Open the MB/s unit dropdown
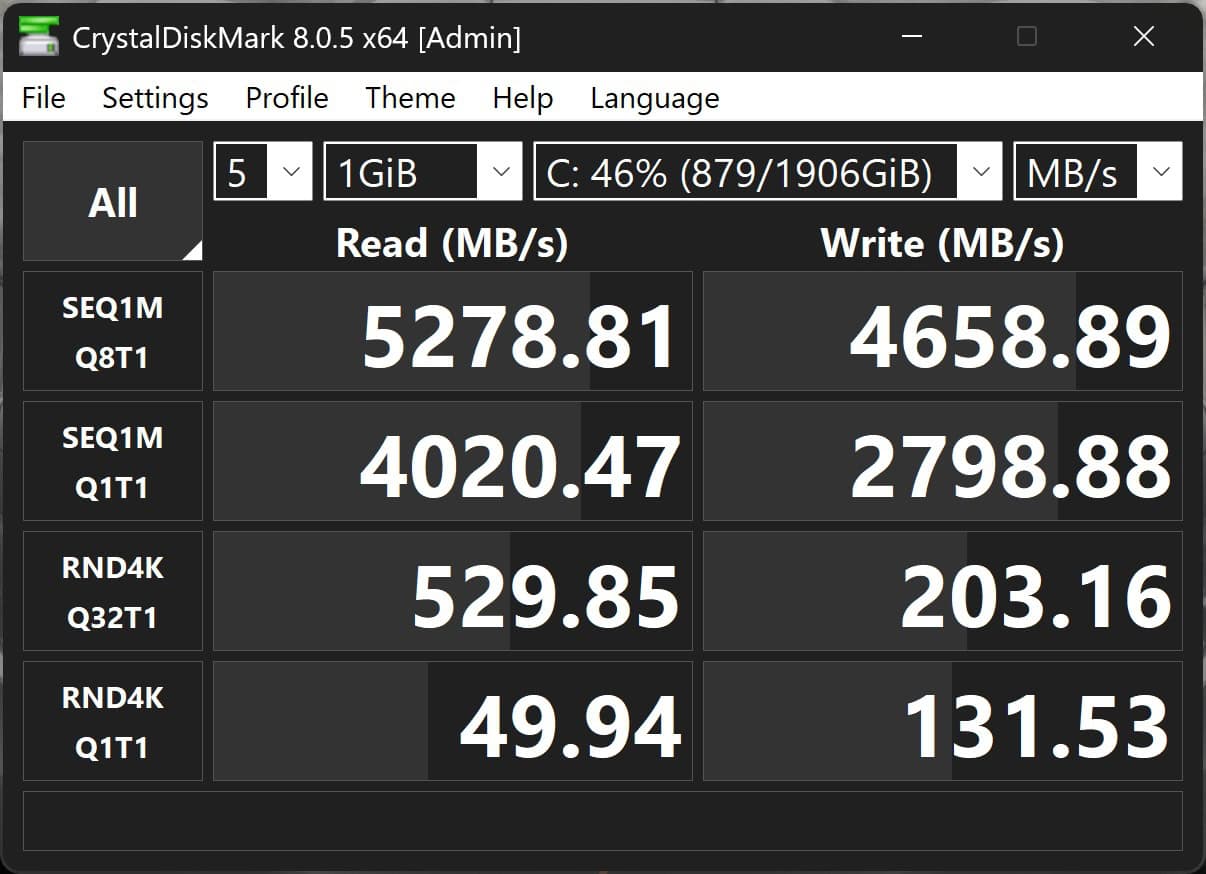 [1098, 171]
